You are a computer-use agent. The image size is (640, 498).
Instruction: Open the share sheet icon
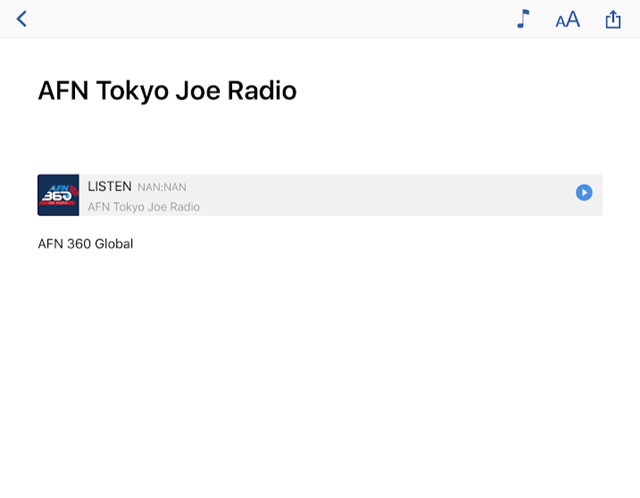point(613,19)
